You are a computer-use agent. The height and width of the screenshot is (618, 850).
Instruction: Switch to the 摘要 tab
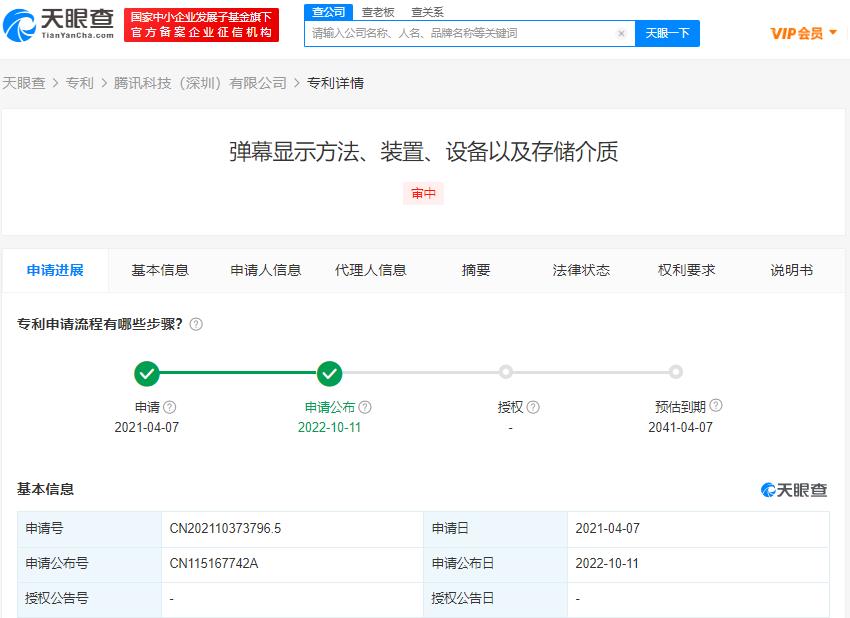click(476, 270)
